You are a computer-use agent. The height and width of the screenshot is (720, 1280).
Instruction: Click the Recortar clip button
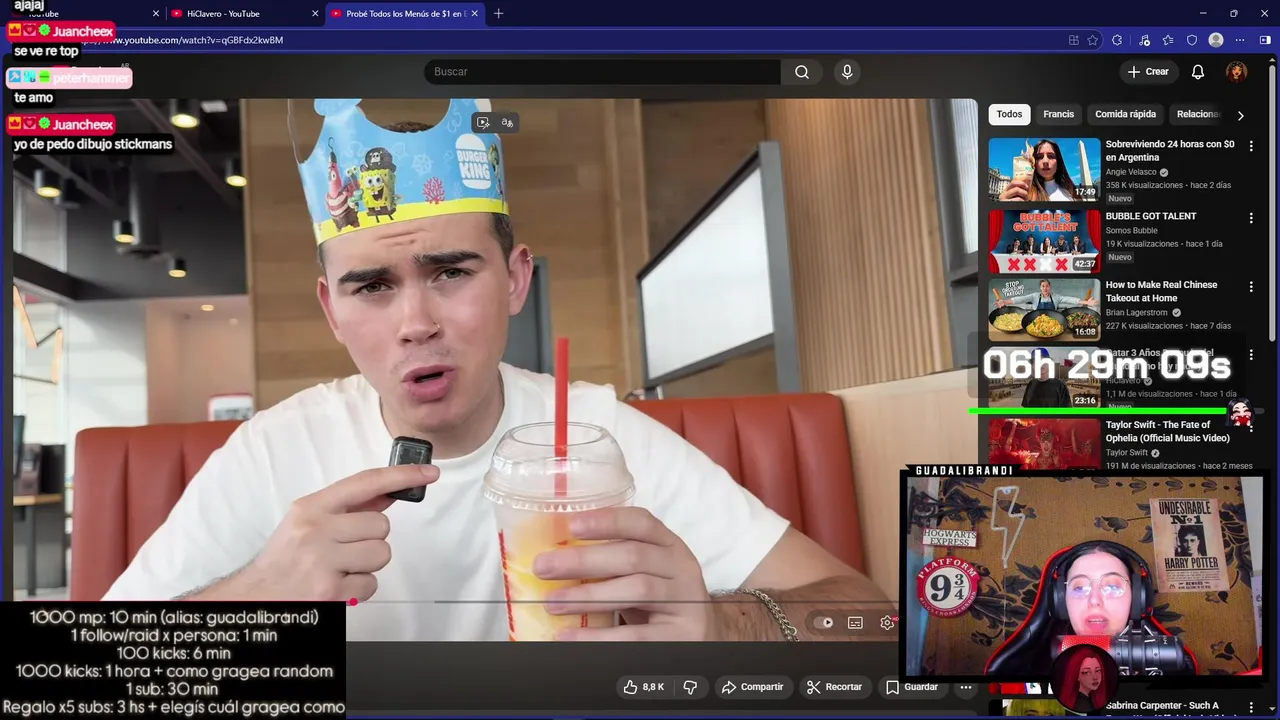833,687
